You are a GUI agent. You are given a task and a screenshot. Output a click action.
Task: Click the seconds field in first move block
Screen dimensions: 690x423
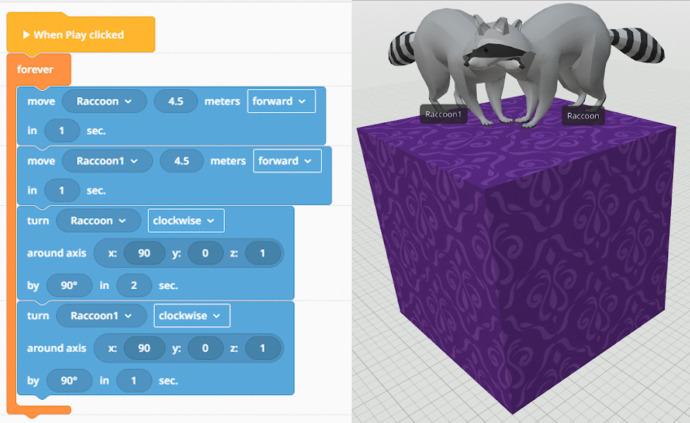[63, 131]
